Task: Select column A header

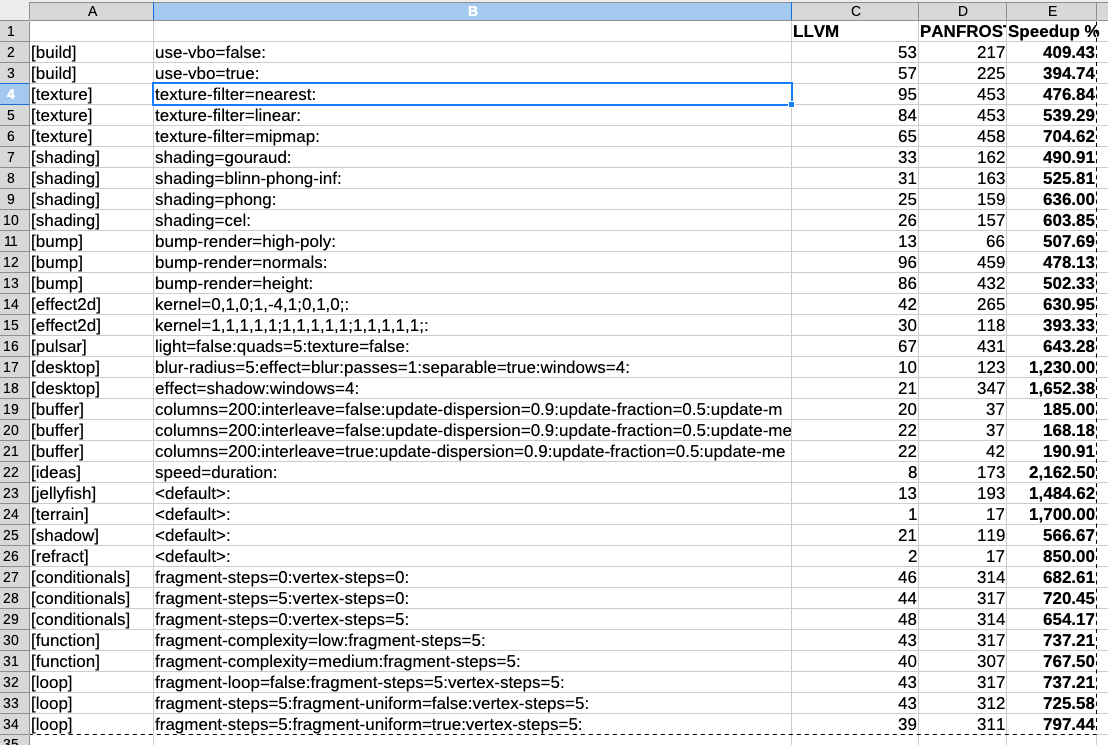Action: 91,11
